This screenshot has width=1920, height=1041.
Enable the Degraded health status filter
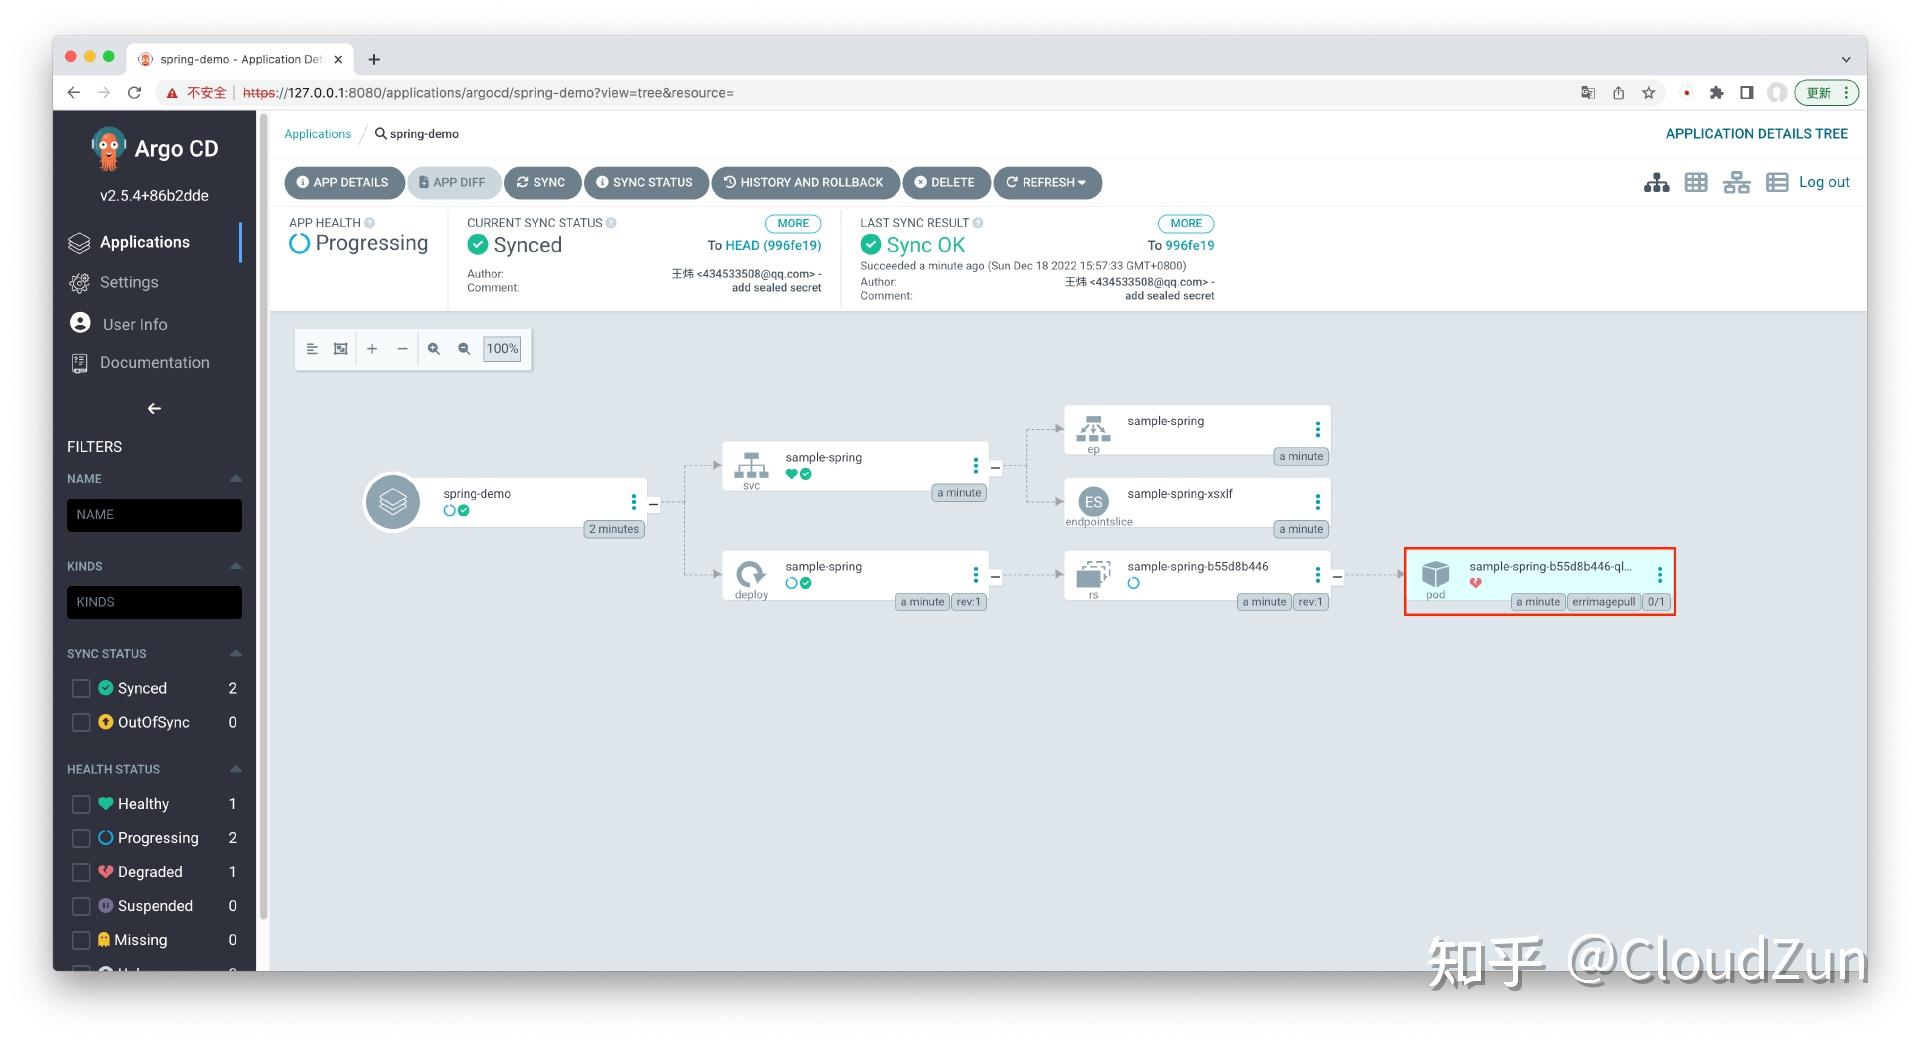[81, 871]
